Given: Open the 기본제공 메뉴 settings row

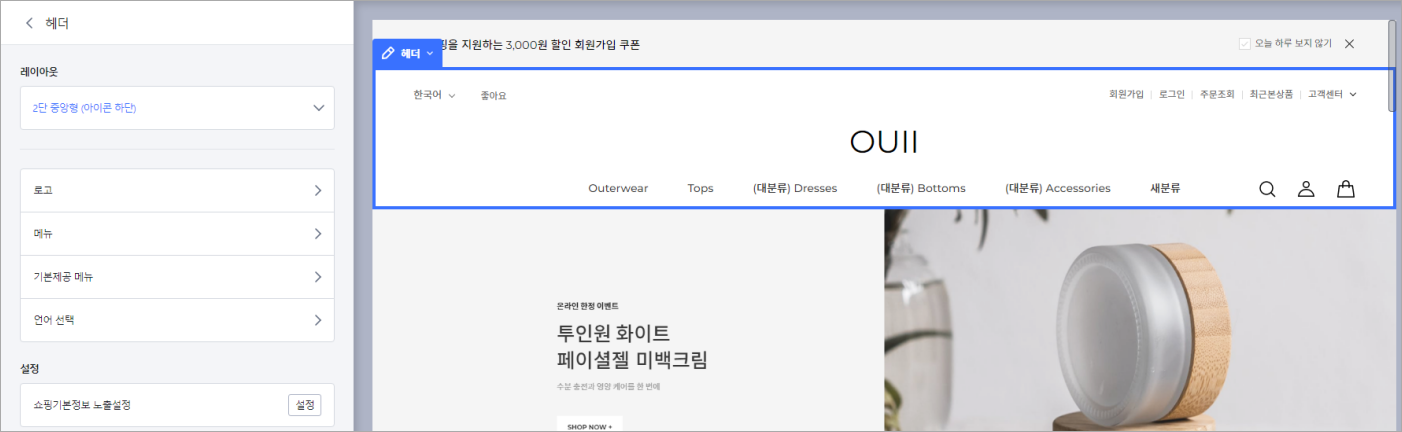Looking at the screenshot, I should tap(177, 277).
